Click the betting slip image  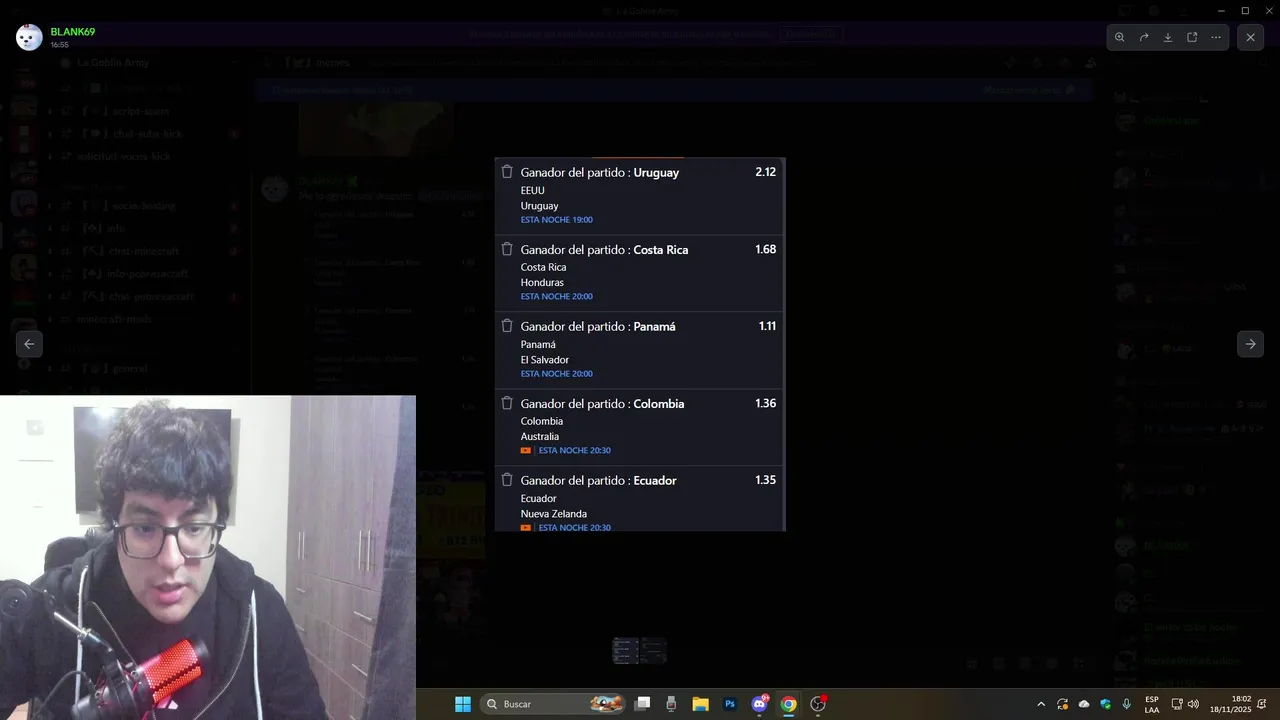(640, 344)
